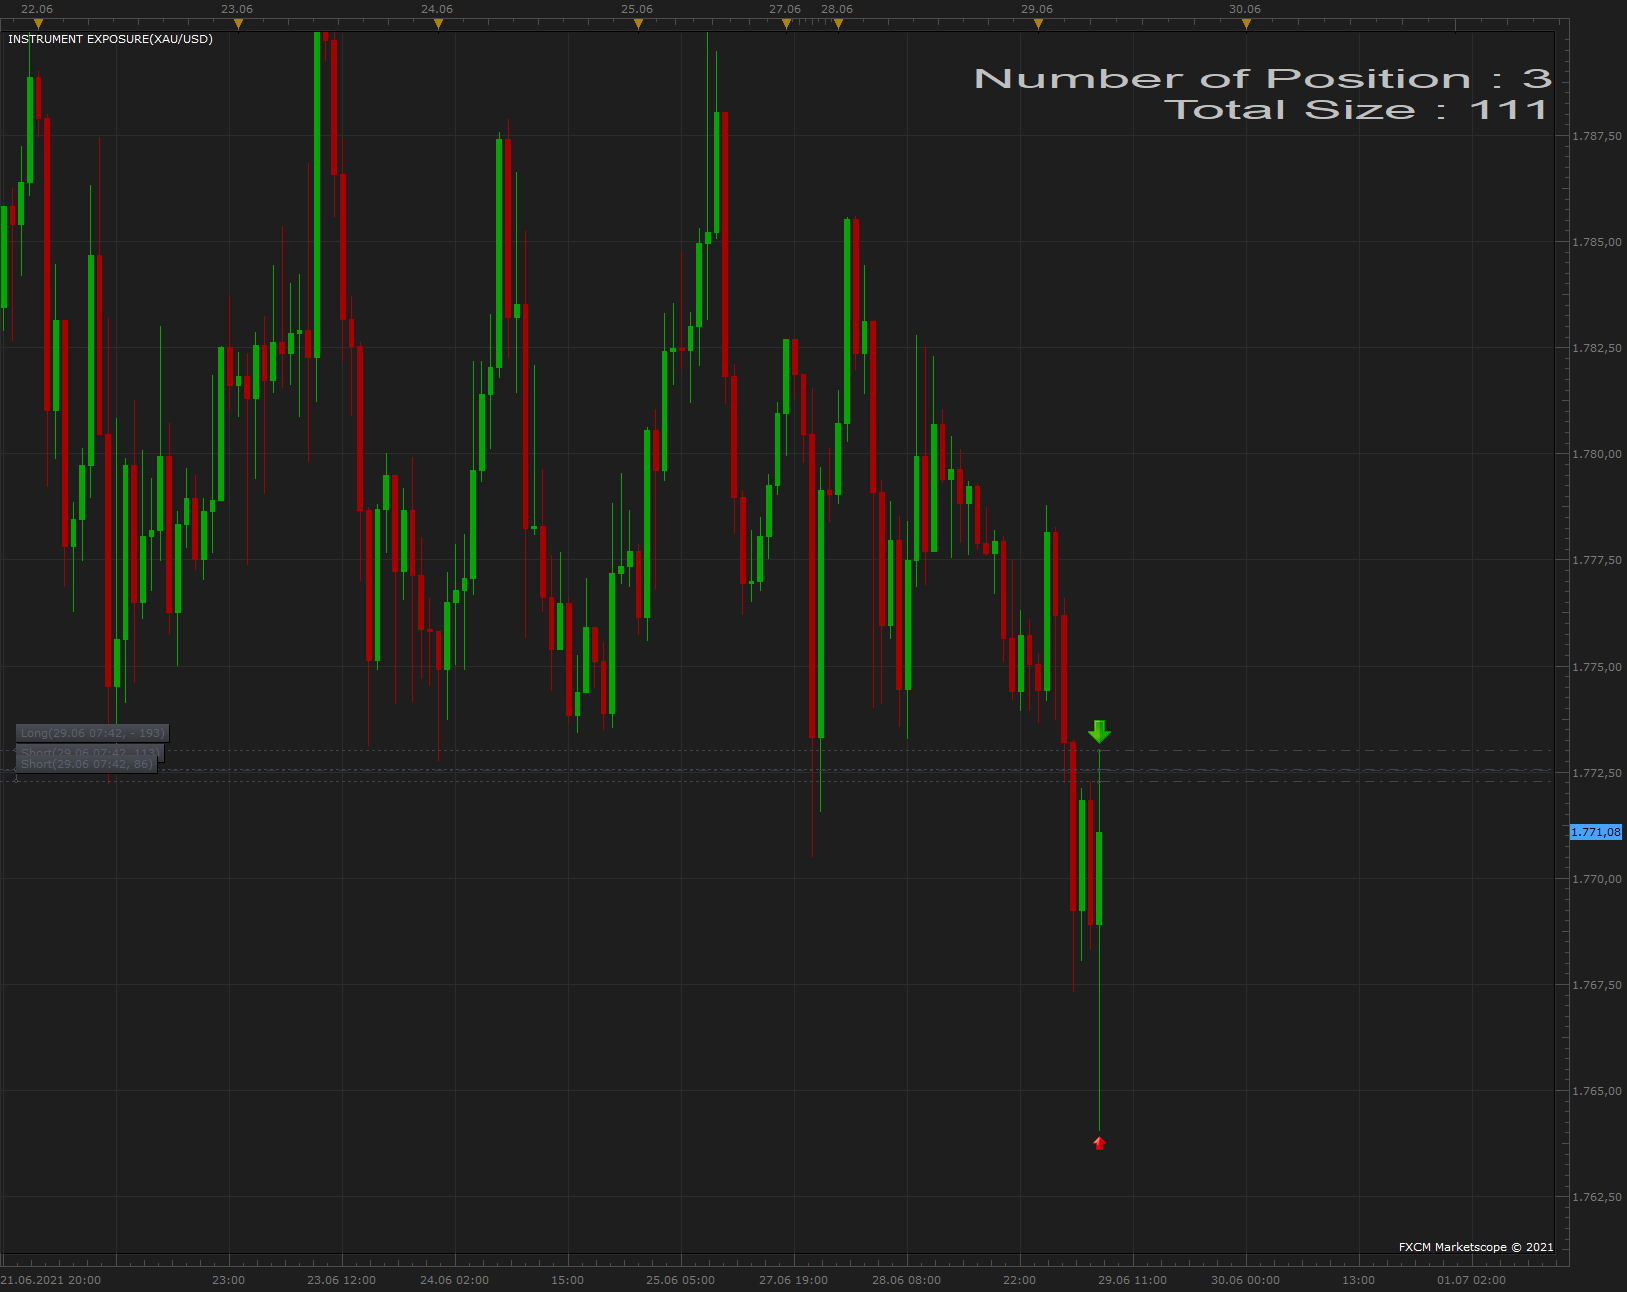Click the 1.770,00 price axis label
Viewport: 1627px width, 1292px height.
1597,879
